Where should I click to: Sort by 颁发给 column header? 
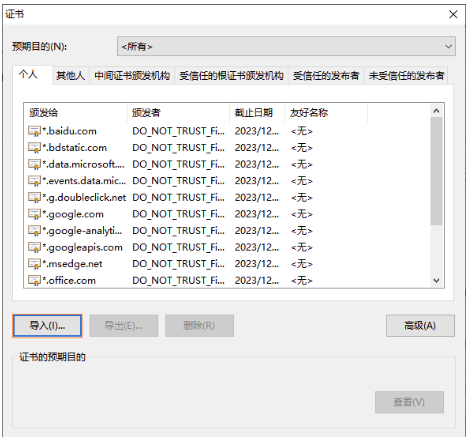(76, 113)
